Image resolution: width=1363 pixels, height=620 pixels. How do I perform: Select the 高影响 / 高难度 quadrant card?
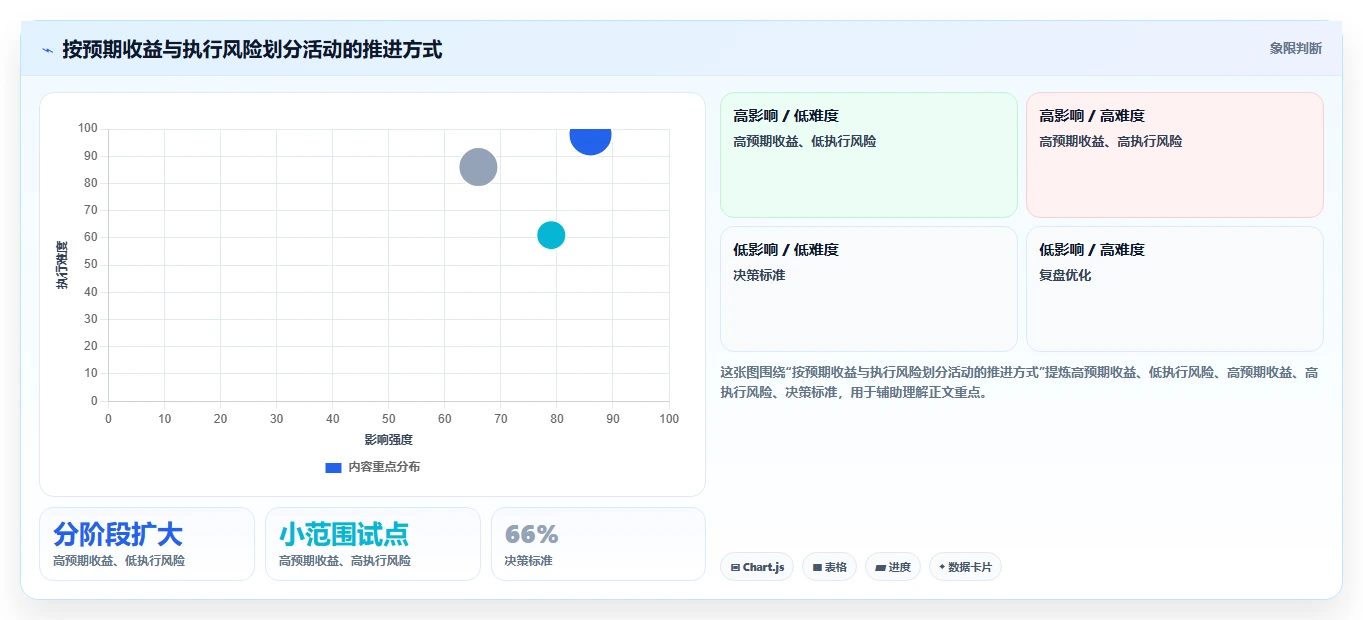tap(1174, 155)
